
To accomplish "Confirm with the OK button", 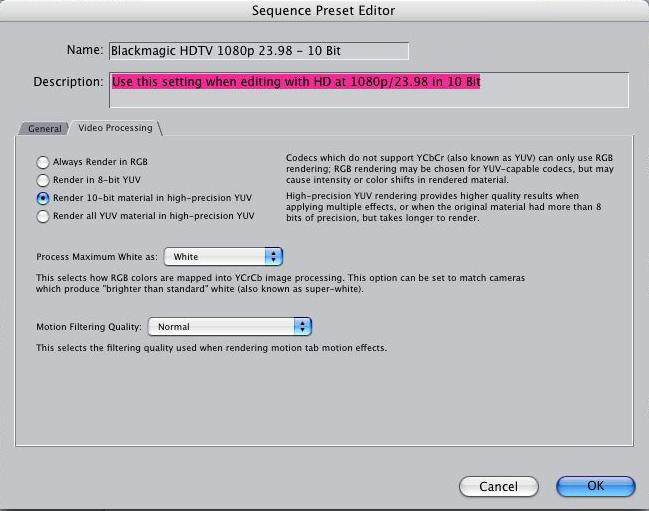I will click(596, 486).
